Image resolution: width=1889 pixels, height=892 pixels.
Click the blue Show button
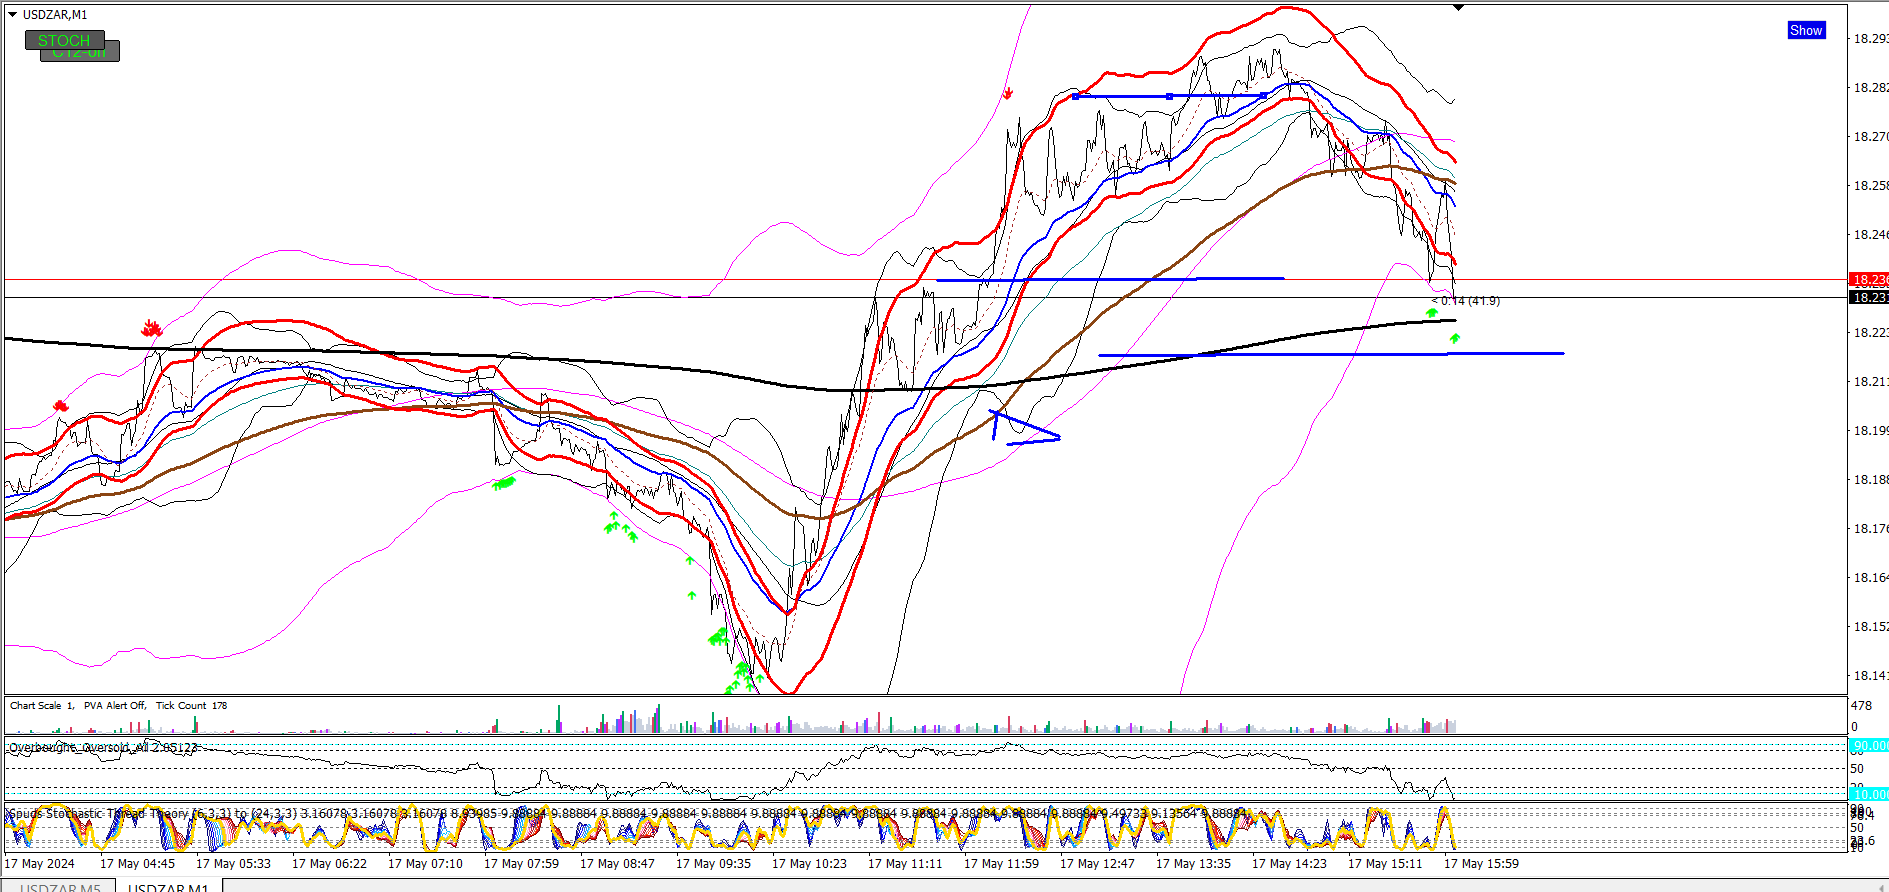pos(1806,31)
